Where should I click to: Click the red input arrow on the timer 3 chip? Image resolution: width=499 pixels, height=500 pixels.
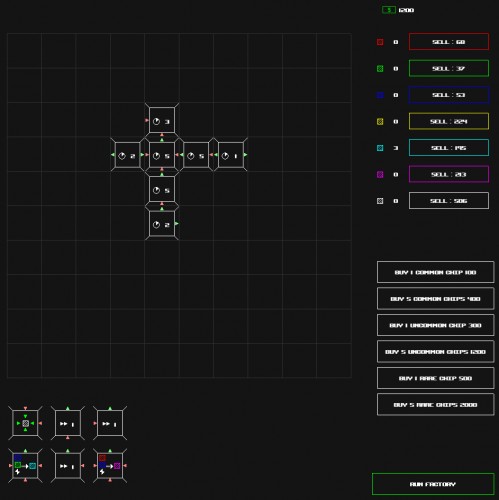(x=147, y=120)
